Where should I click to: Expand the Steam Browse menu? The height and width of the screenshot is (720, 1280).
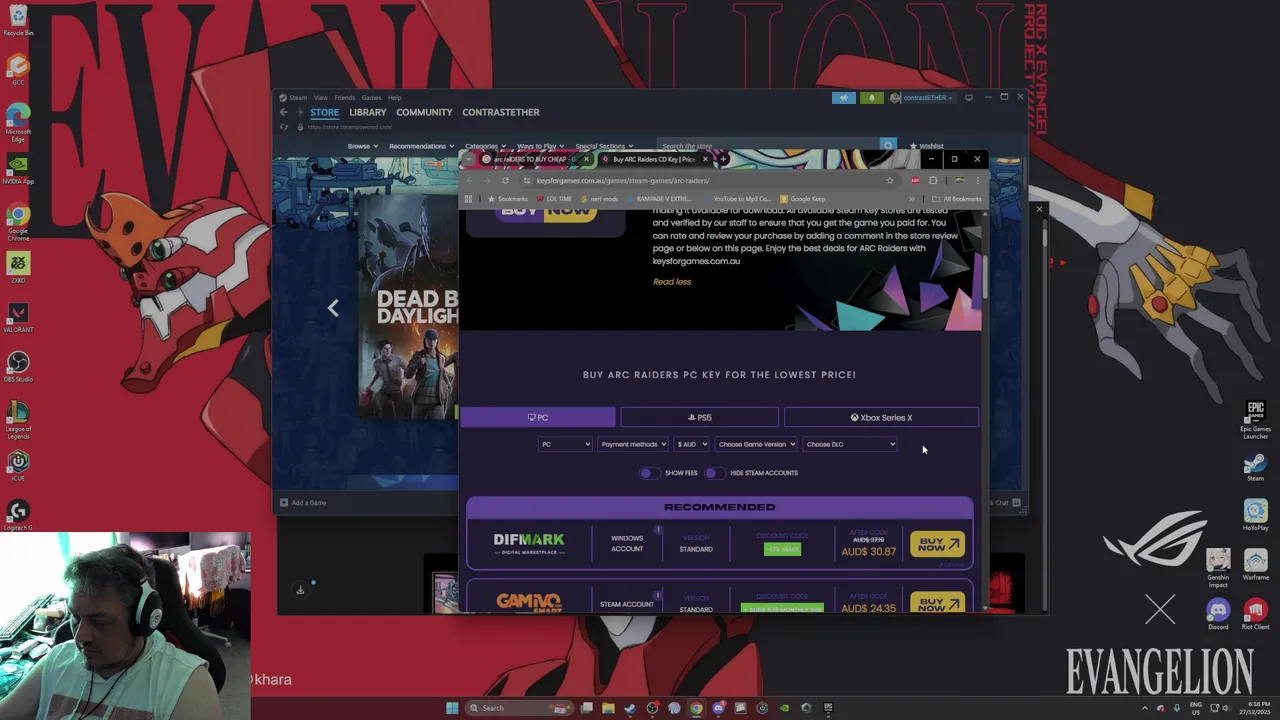(x=362, y=146)
